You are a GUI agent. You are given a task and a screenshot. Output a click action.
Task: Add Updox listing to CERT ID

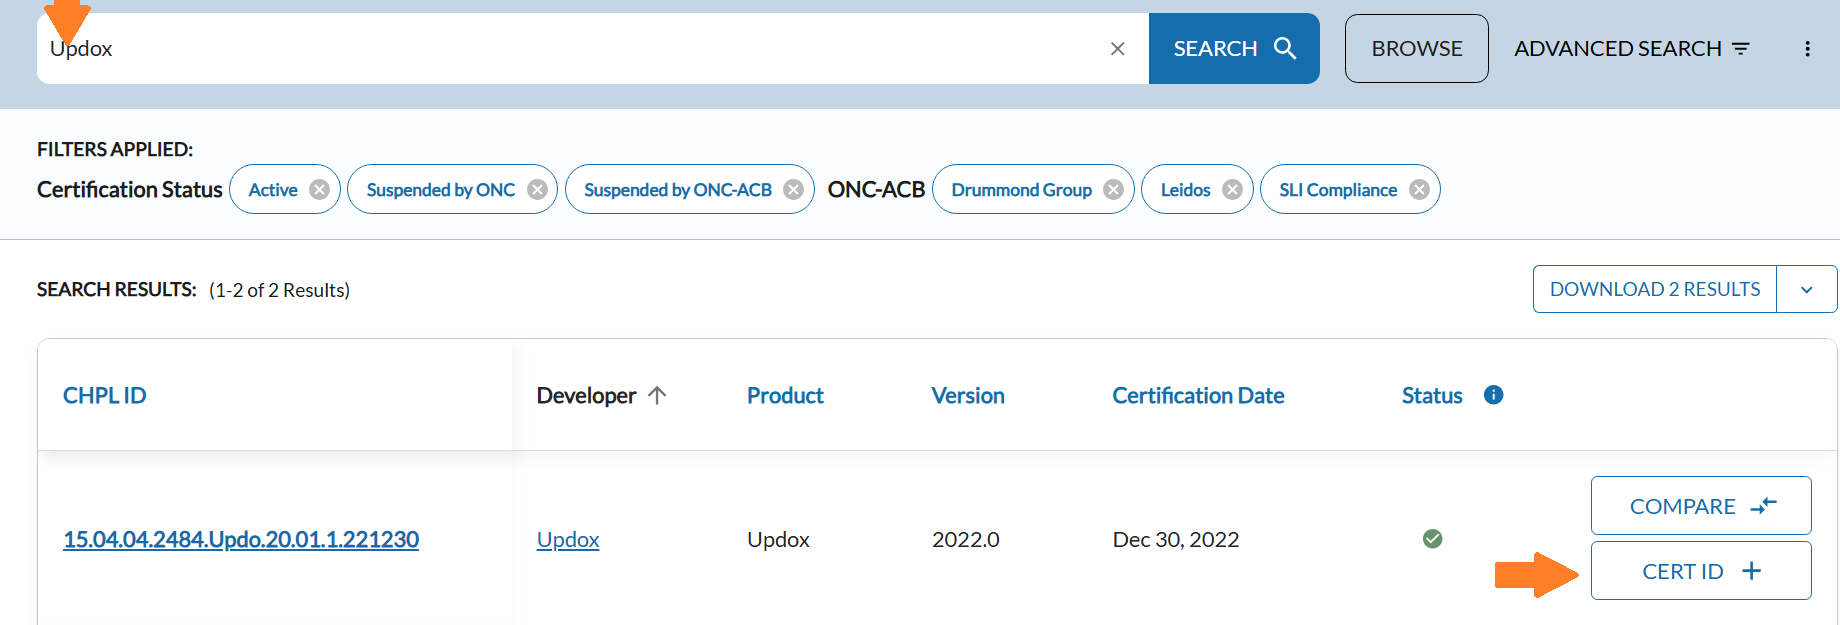[1700, 571]
